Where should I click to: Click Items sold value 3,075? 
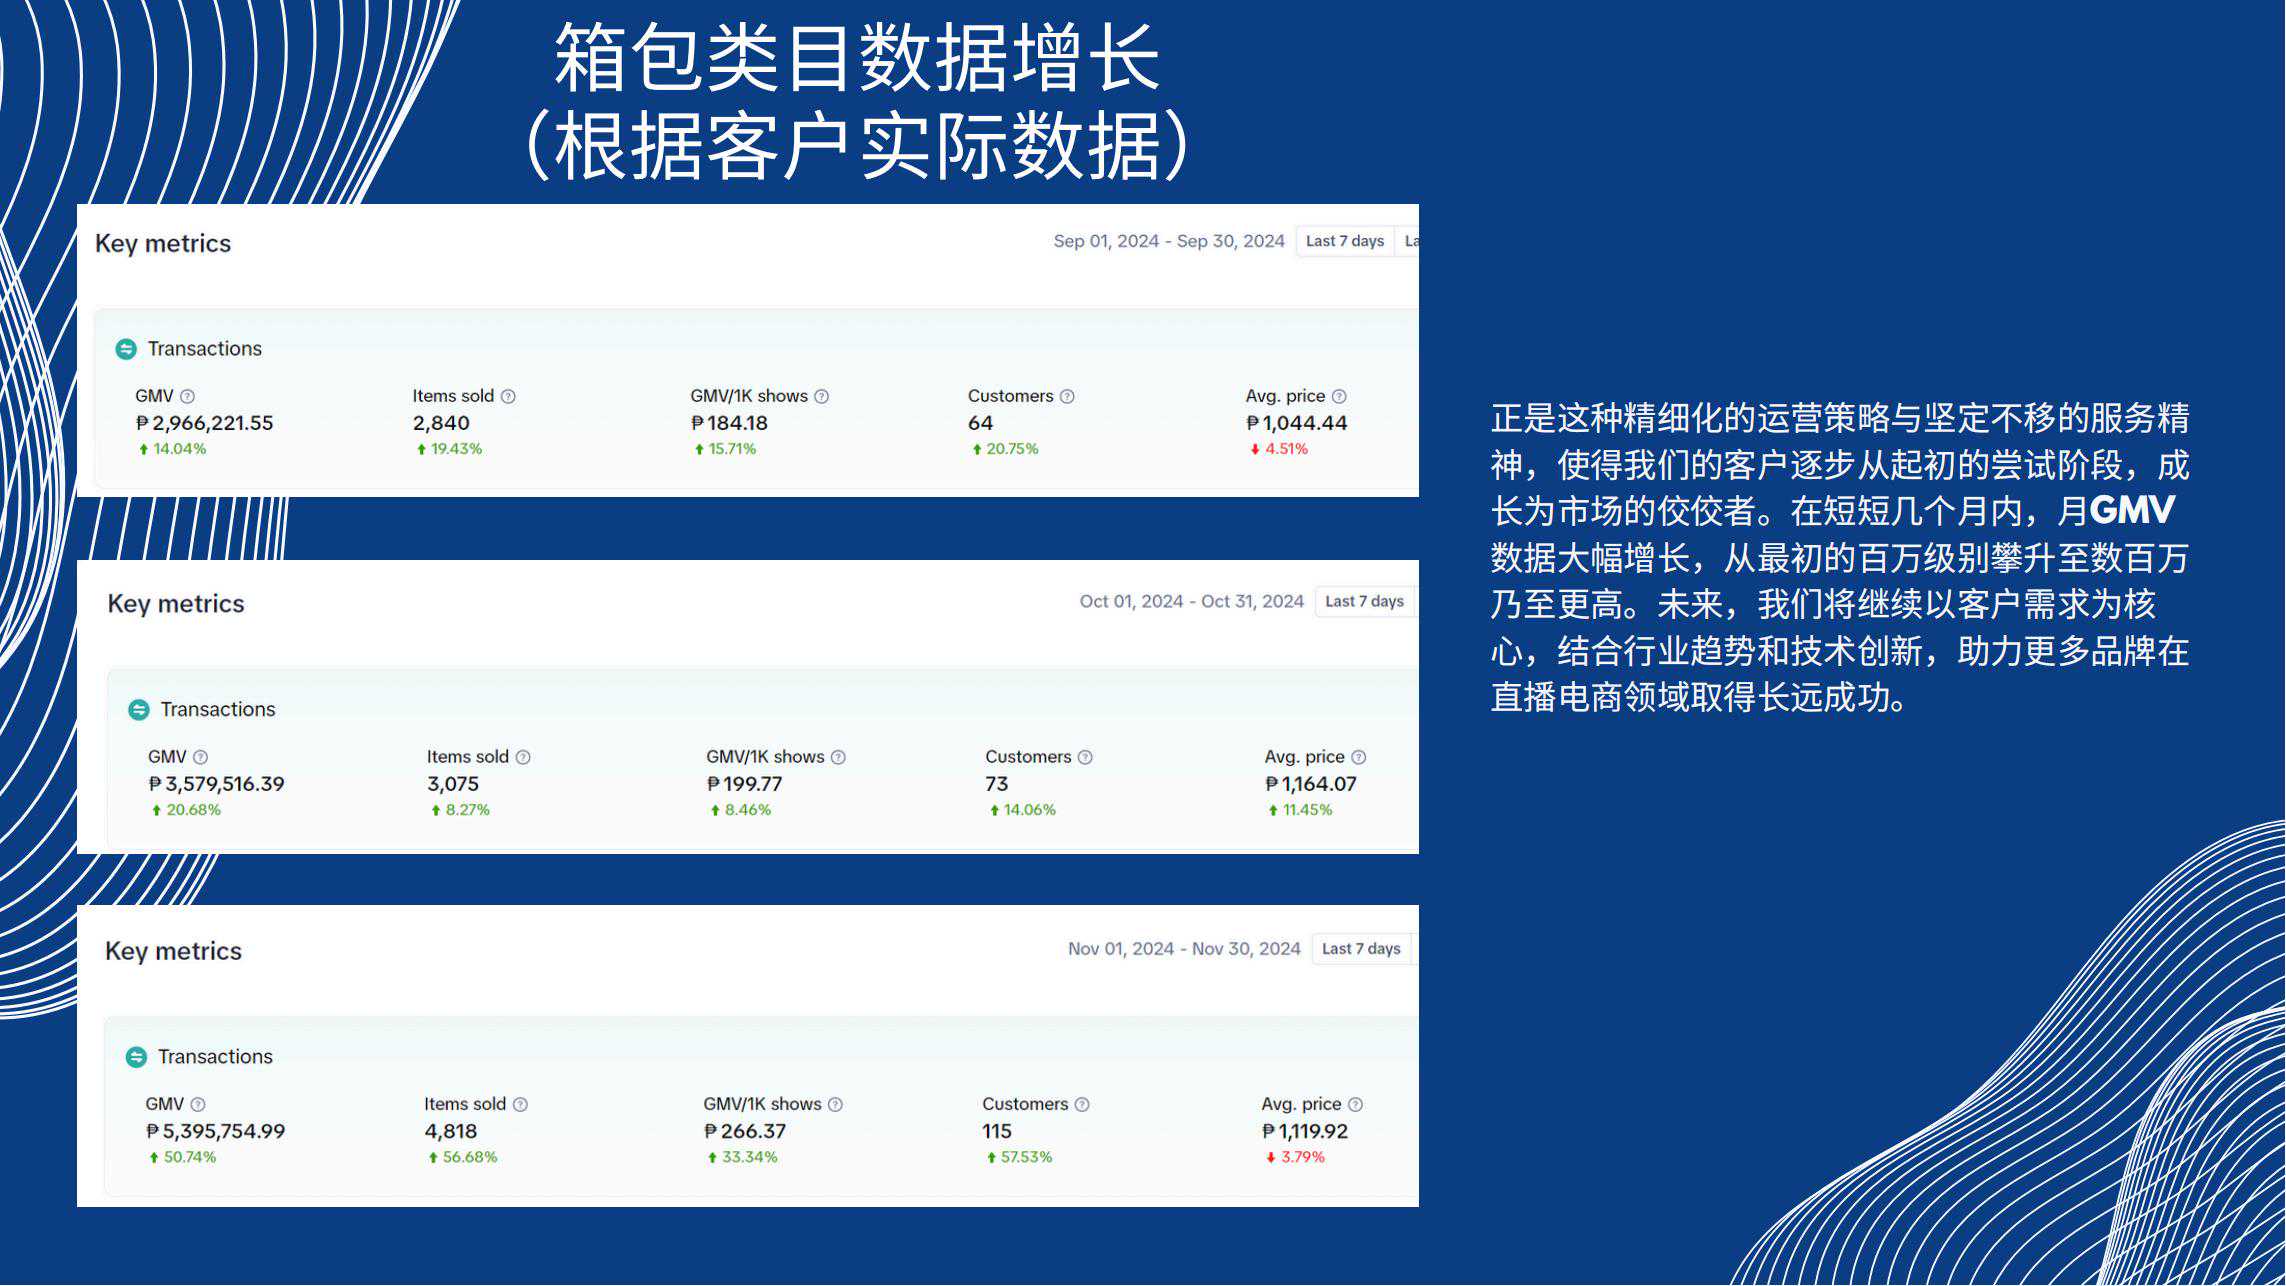point(453,785)
